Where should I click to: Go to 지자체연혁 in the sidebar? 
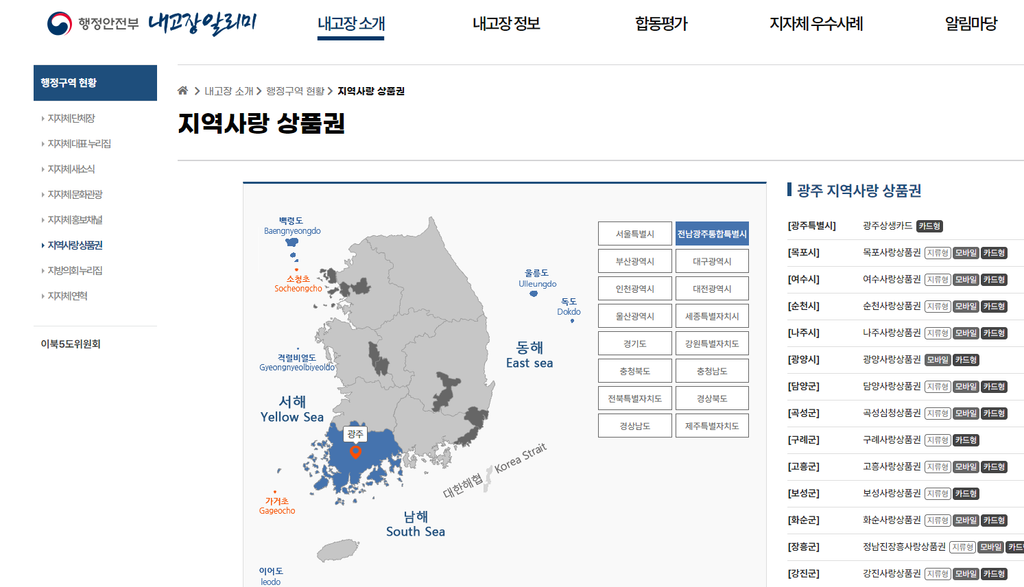67,296
